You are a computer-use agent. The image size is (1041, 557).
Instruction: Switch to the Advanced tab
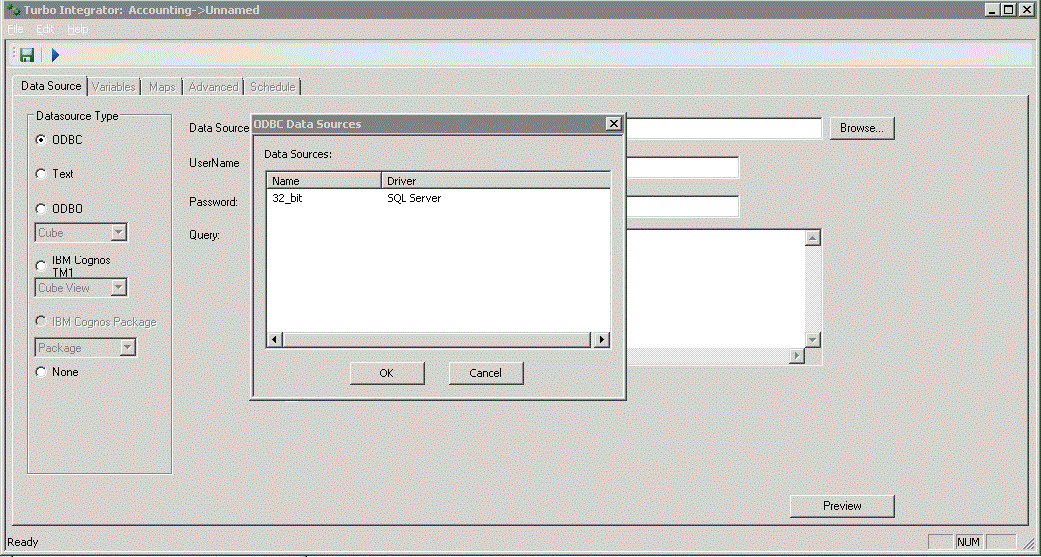[x=213, y=87]
